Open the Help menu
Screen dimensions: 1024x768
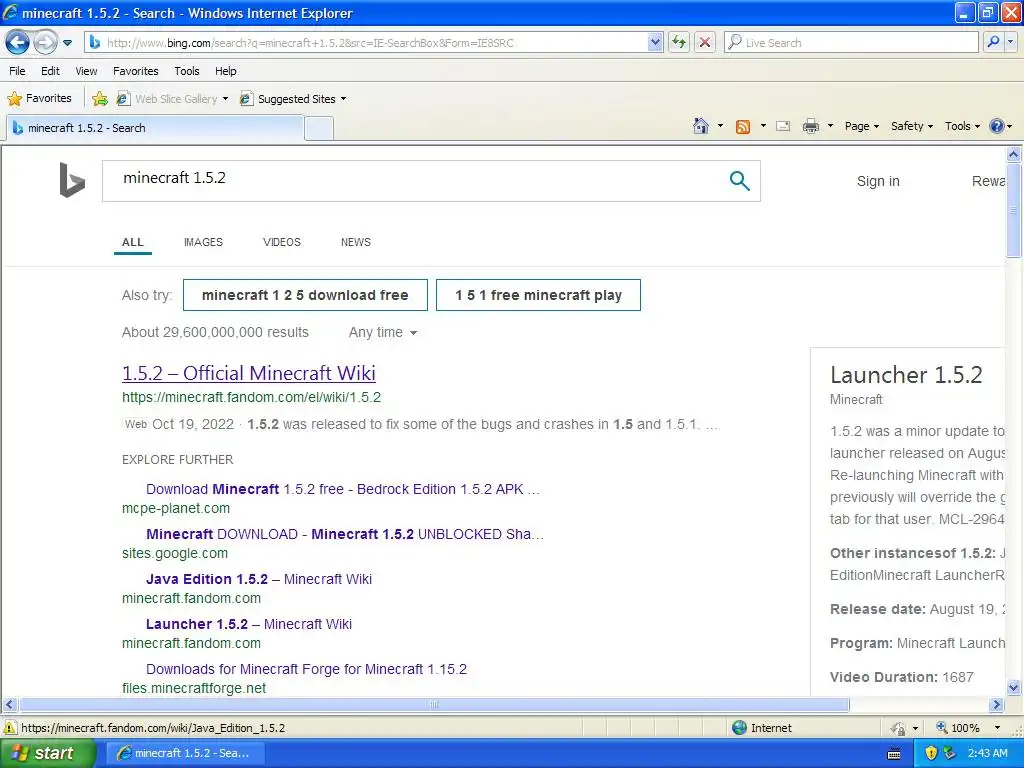click(225, 71)
